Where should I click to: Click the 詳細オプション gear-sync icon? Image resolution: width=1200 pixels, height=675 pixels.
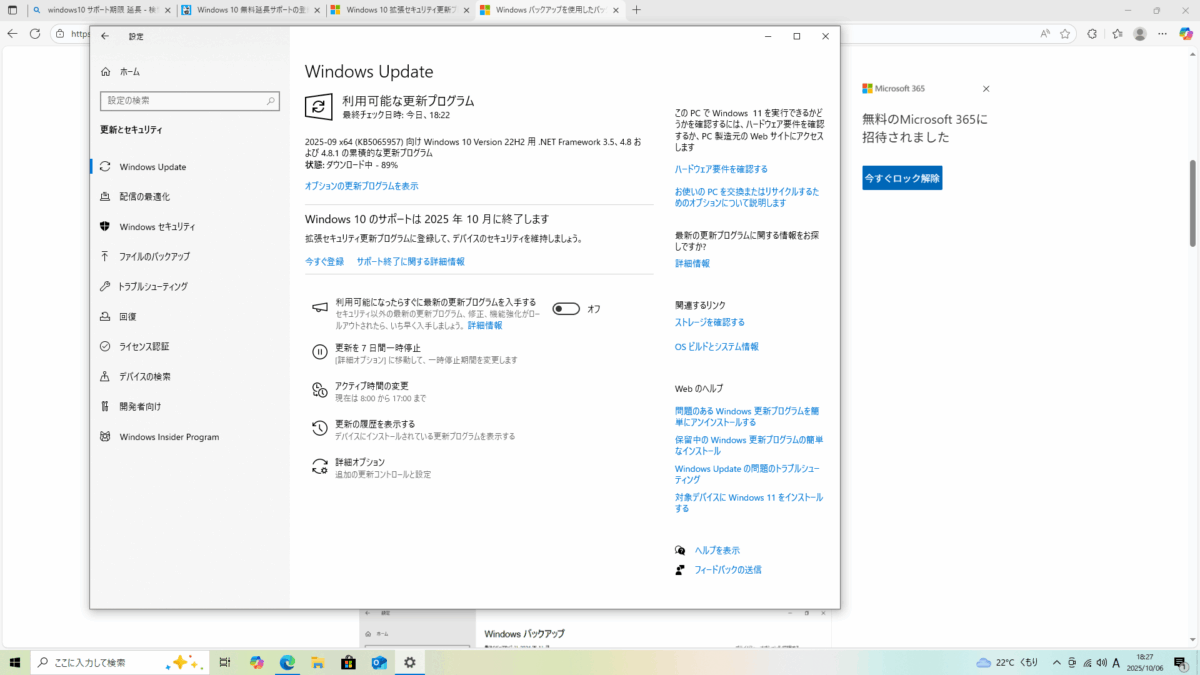click(319, 466)
